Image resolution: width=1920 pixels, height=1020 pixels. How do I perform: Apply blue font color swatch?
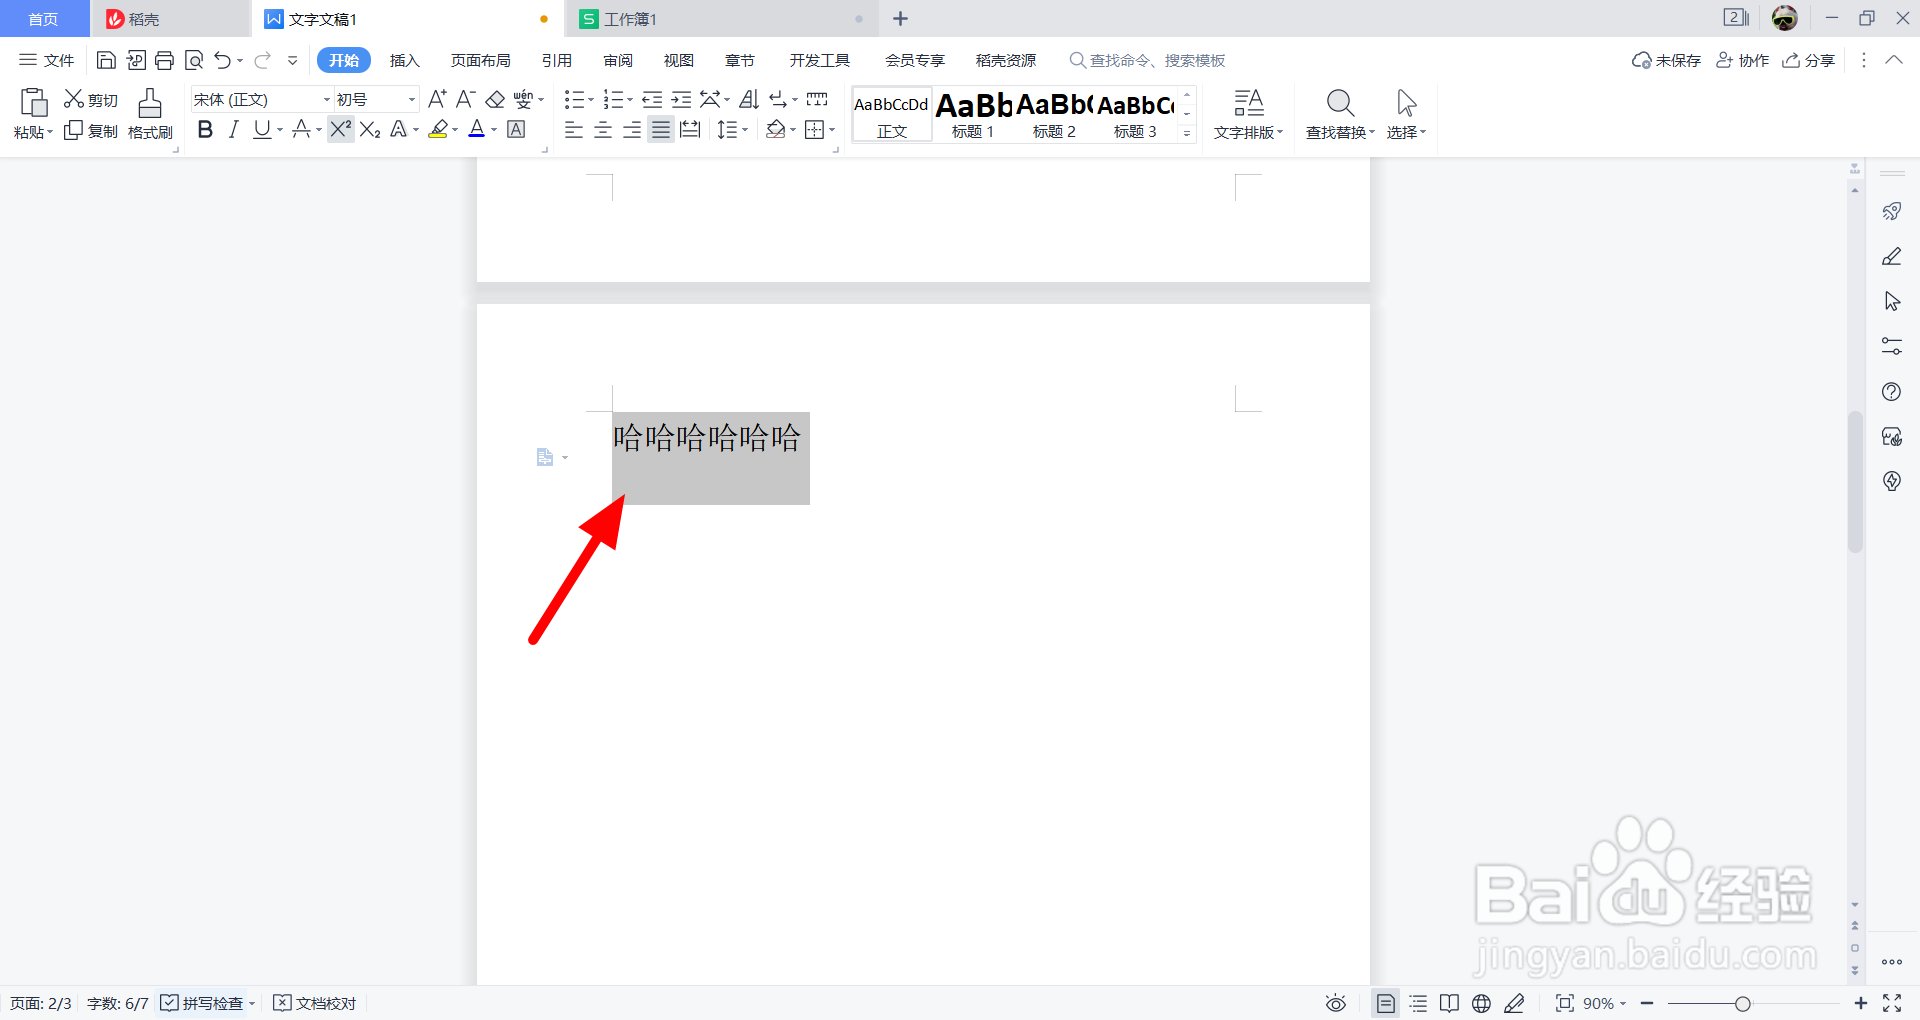[477, 129]
